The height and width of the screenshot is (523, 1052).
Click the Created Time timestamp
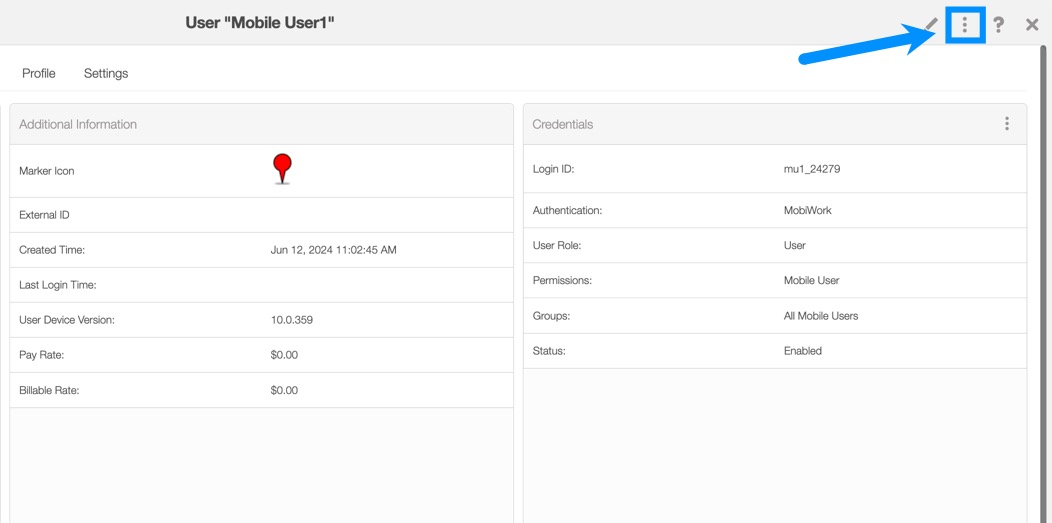[x=333, y=250]
